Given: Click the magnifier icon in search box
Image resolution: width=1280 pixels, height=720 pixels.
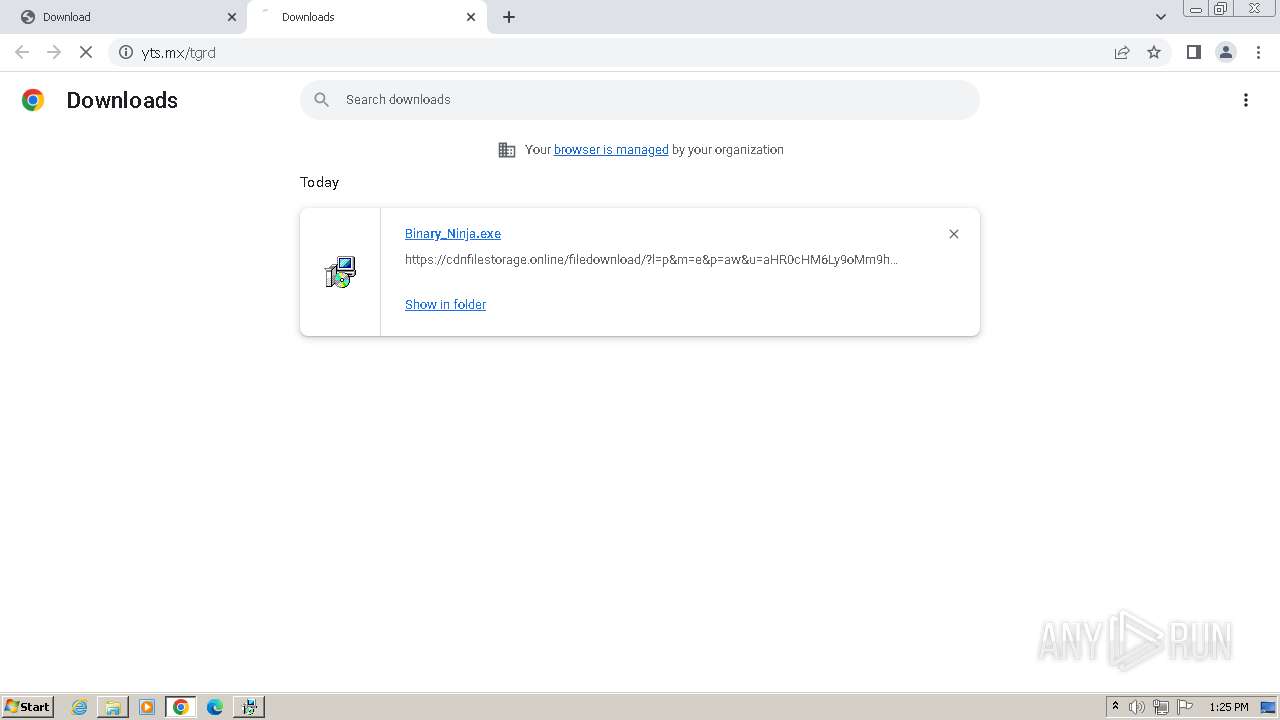Looking at the screenshot, I should (x=321, y=100).
